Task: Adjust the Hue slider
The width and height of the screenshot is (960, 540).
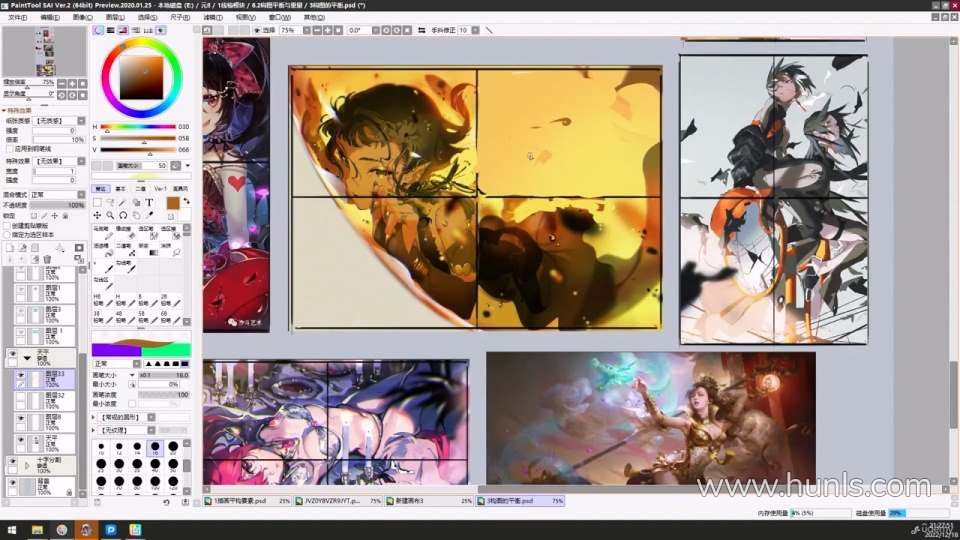Action: coord(138,127)
